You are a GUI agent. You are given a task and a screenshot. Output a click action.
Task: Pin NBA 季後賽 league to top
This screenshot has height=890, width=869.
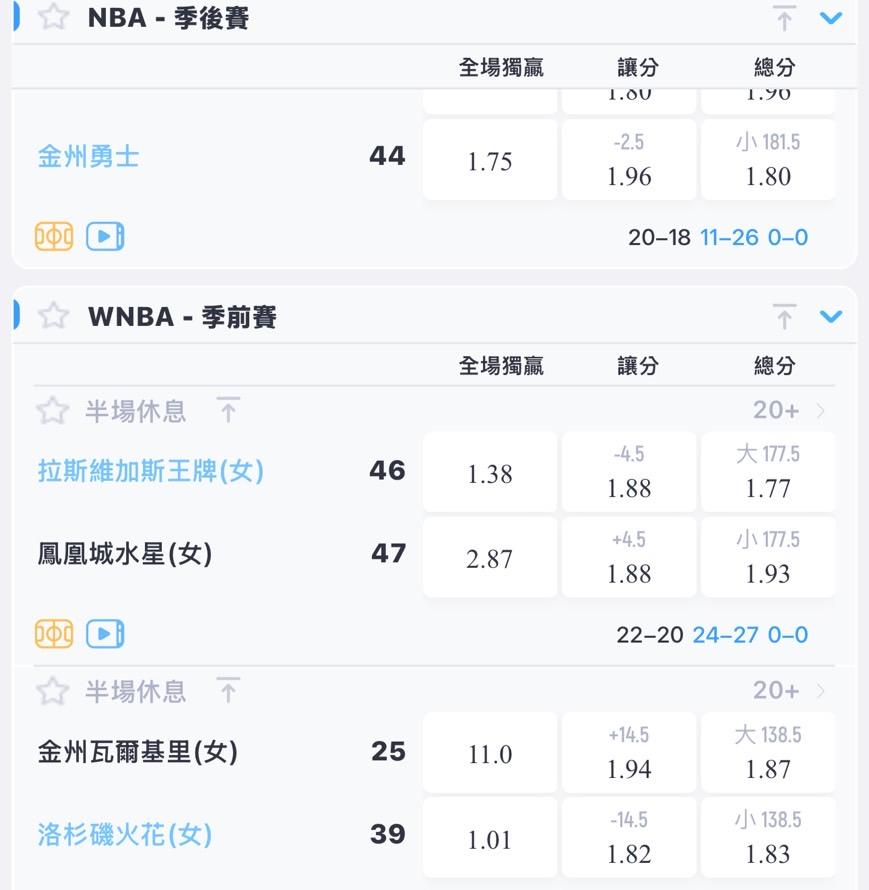785,18
